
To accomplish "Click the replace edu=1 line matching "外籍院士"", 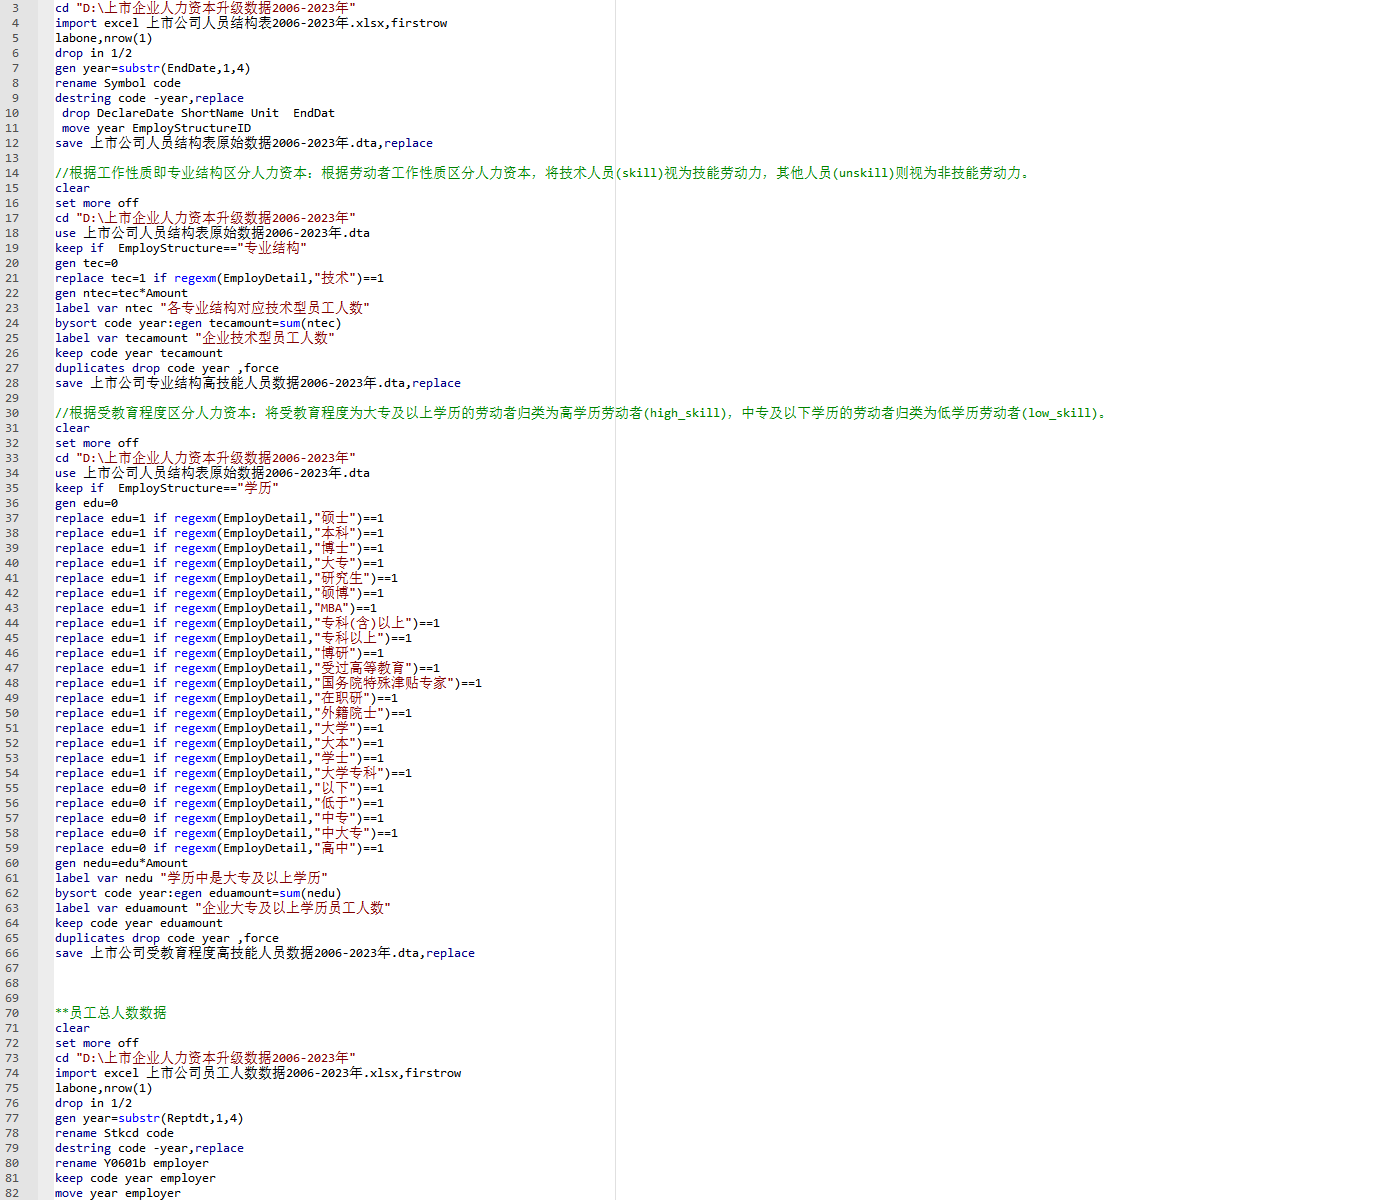I will pos(233,713).
